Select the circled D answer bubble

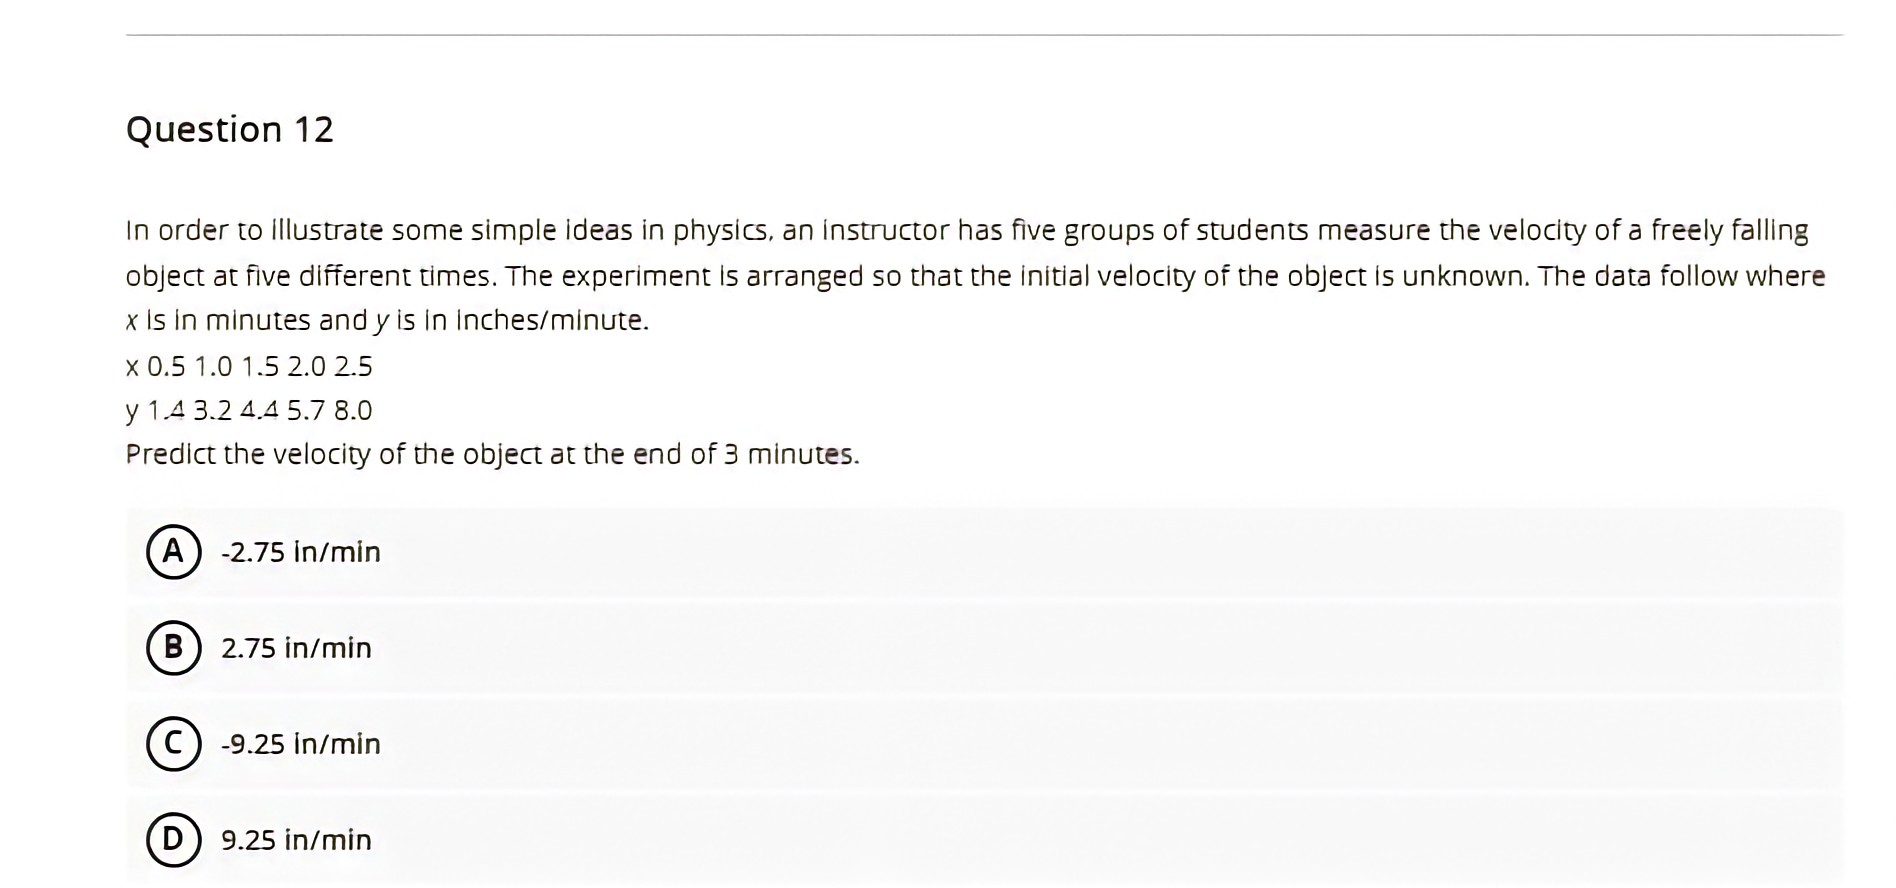click(174, 839)
